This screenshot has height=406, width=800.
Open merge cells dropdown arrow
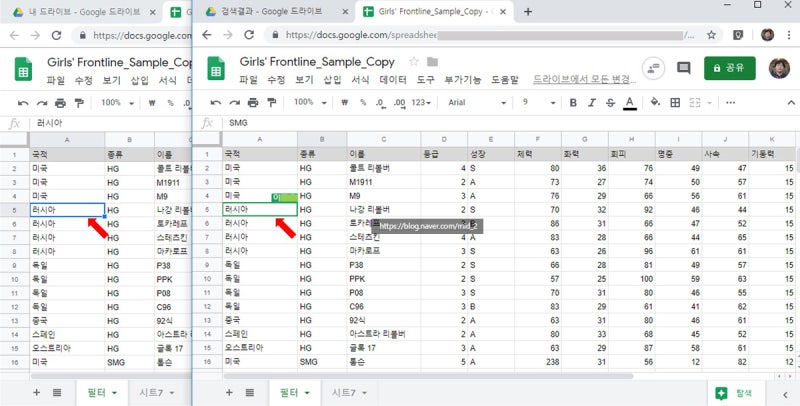(709, 103)
